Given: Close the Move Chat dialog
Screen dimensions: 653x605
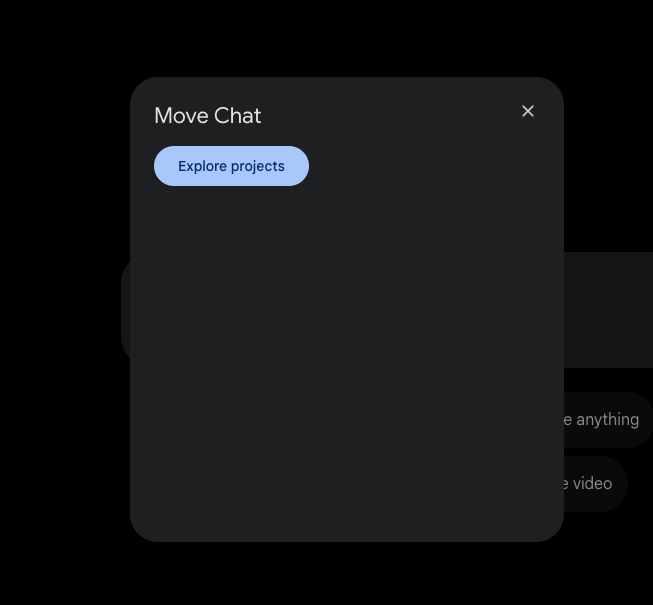Looking at the screenshot, I should click(528, 111).
